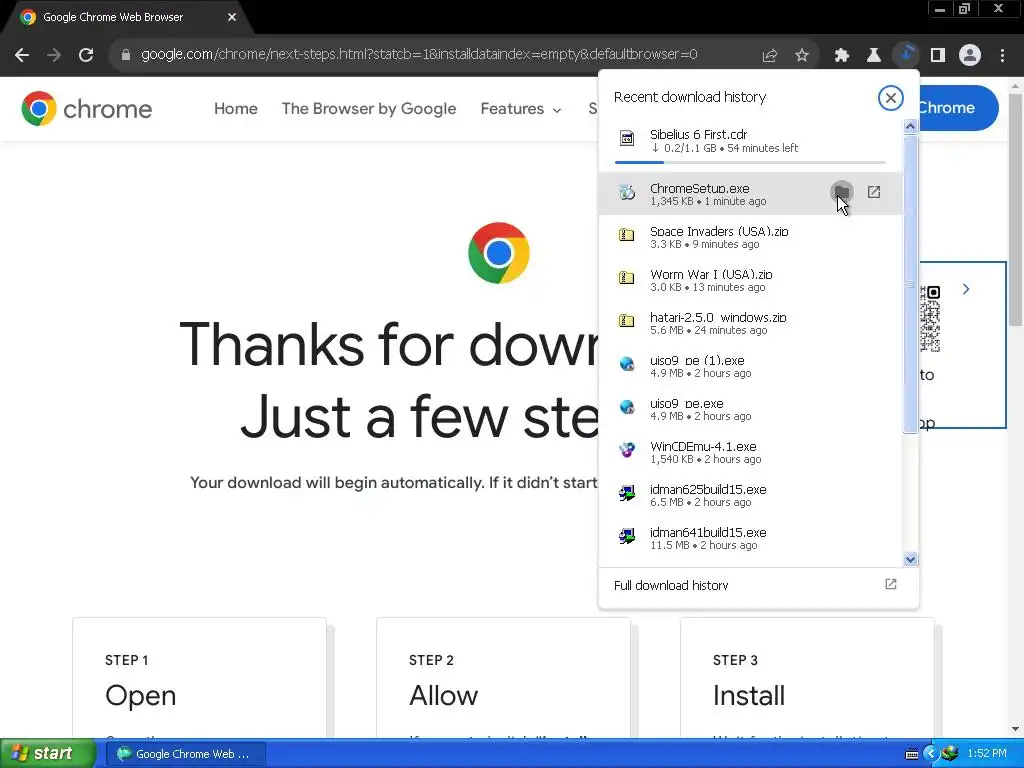Open the Chrome three-dot menu
The width and height of the screenshot is (1024, 768).
tap(1002, 56)
